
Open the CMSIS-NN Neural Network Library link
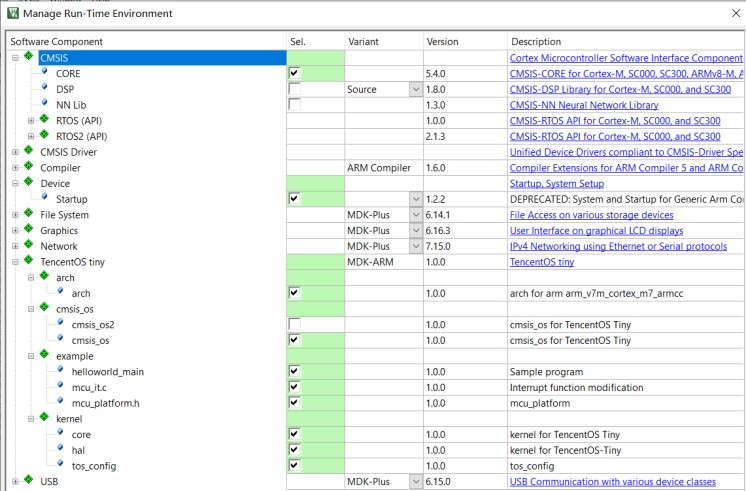[x=584, y=105]
